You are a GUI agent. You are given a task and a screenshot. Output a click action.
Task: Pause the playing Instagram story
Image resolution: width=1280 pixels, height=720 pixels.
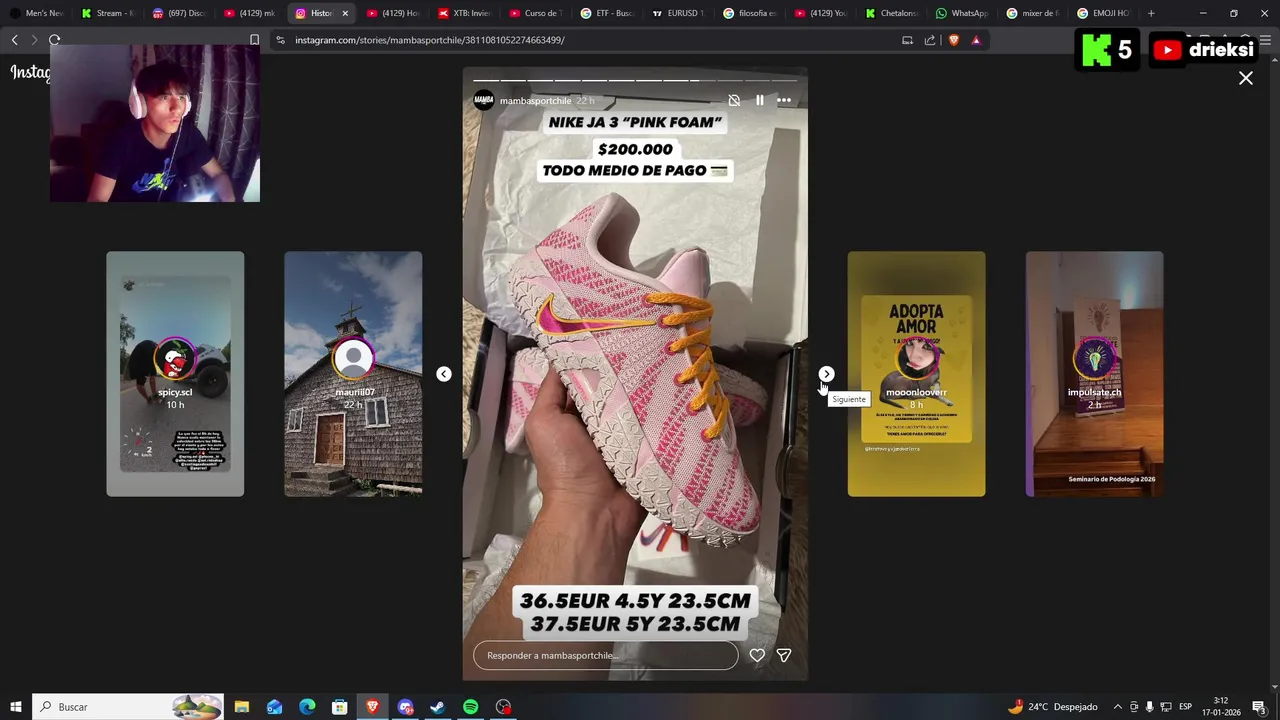click(760, 100)
